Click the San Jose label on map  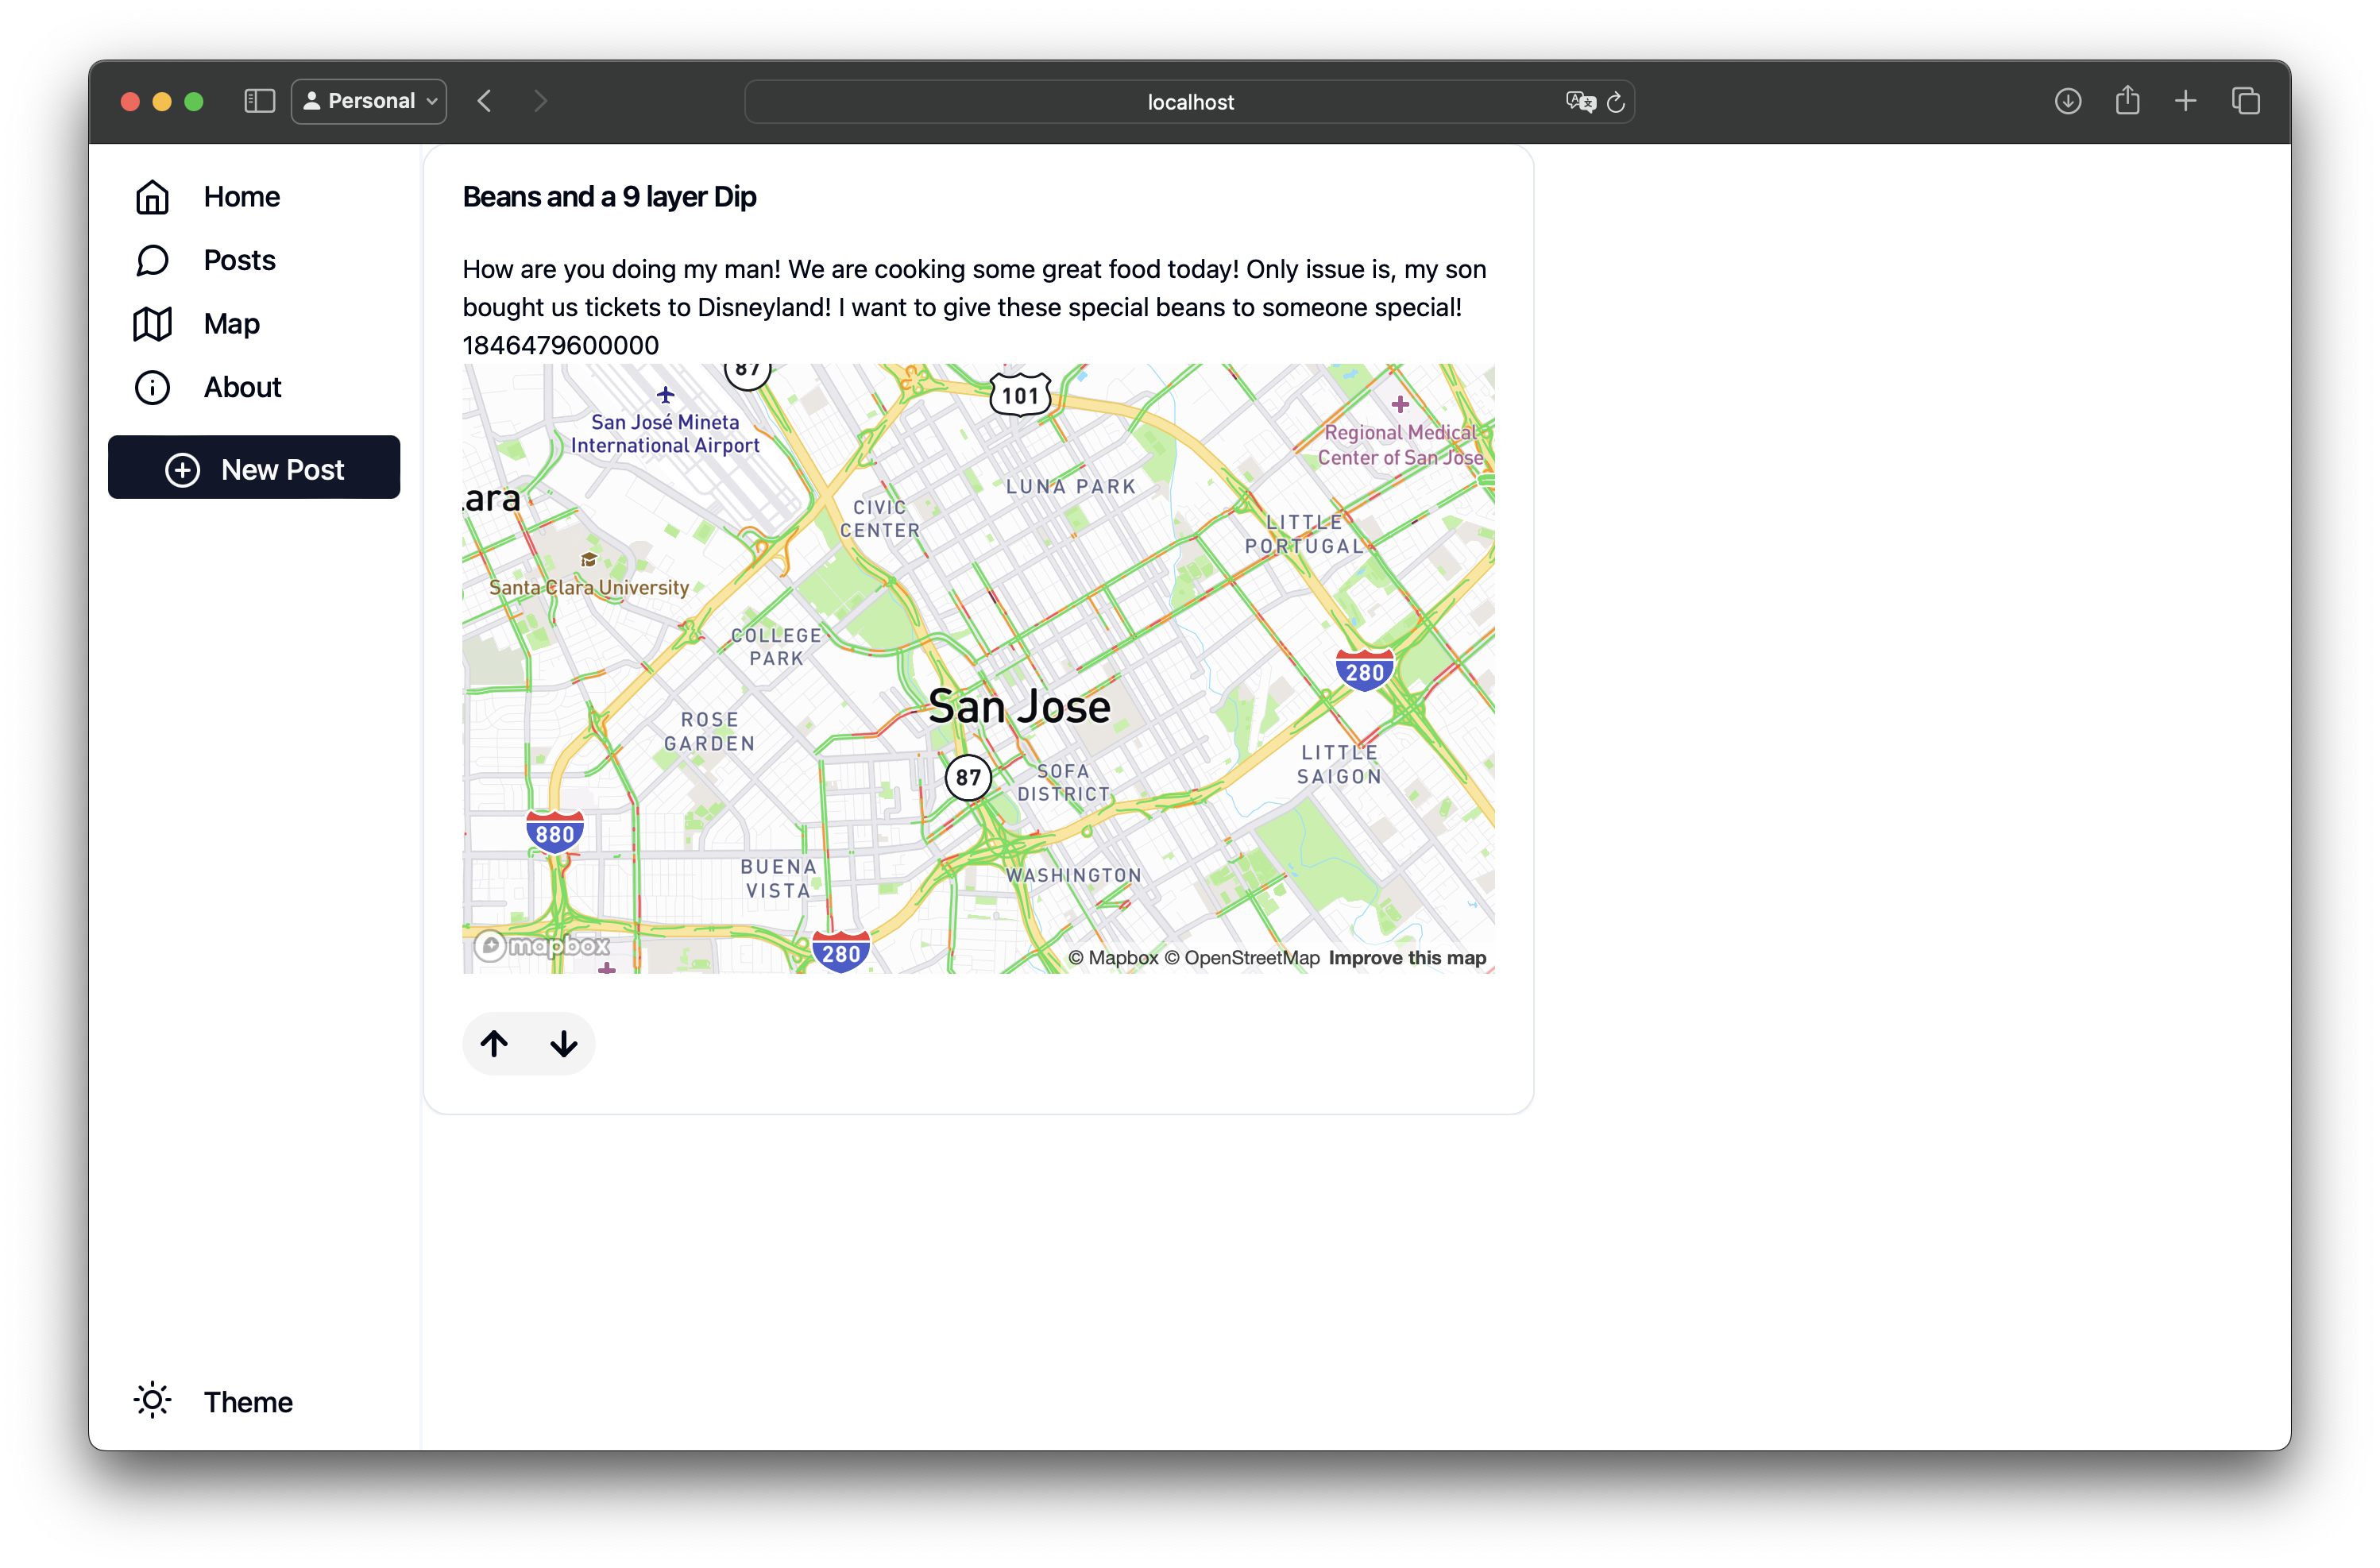(x=1018, y=707)
